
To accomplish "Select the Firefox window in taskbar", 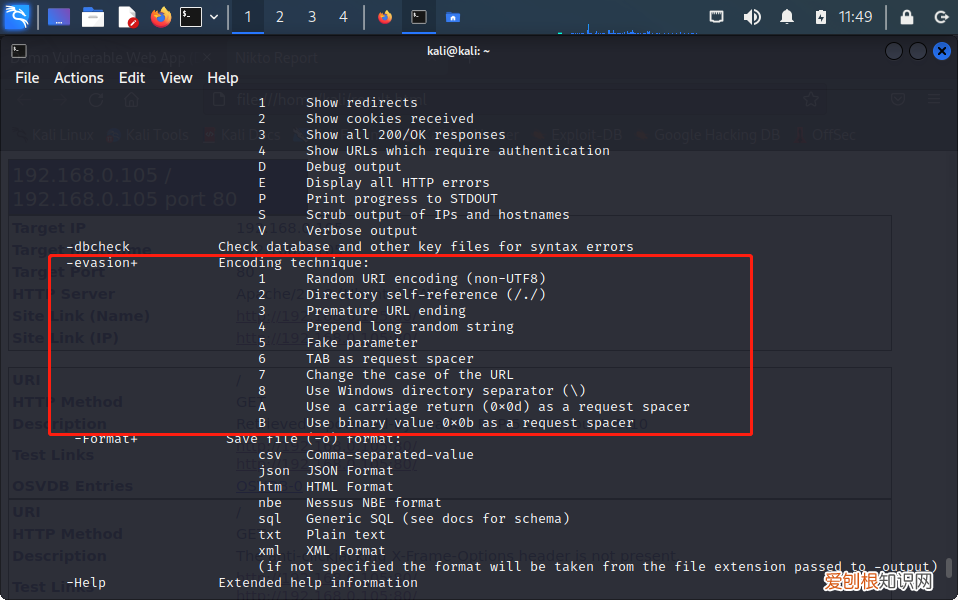I will 385,17.
